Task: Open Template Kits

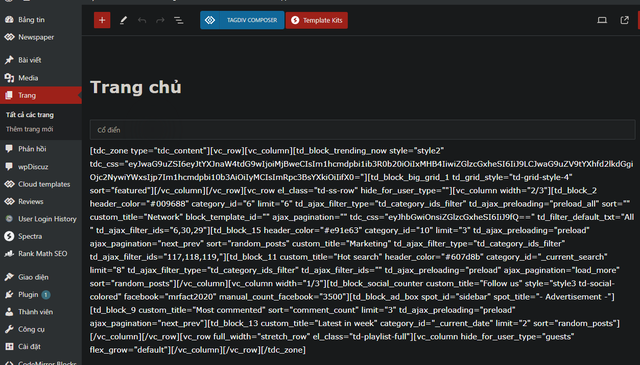Action: (x=317, y=20)
